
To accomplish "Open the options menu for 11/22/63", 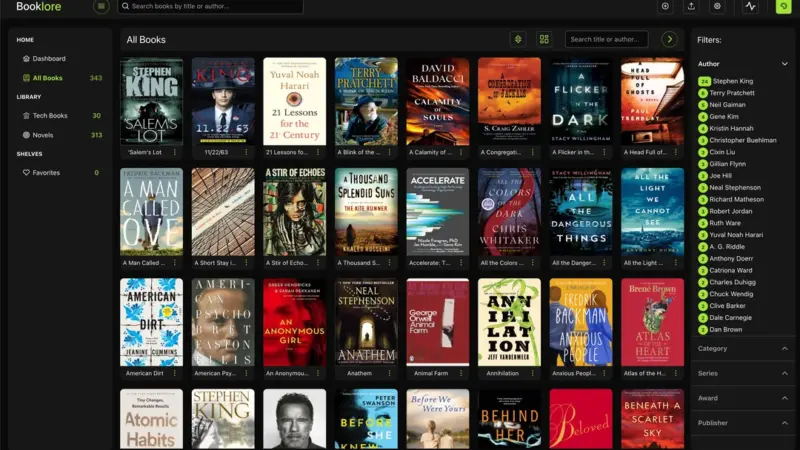I will 246,152.
